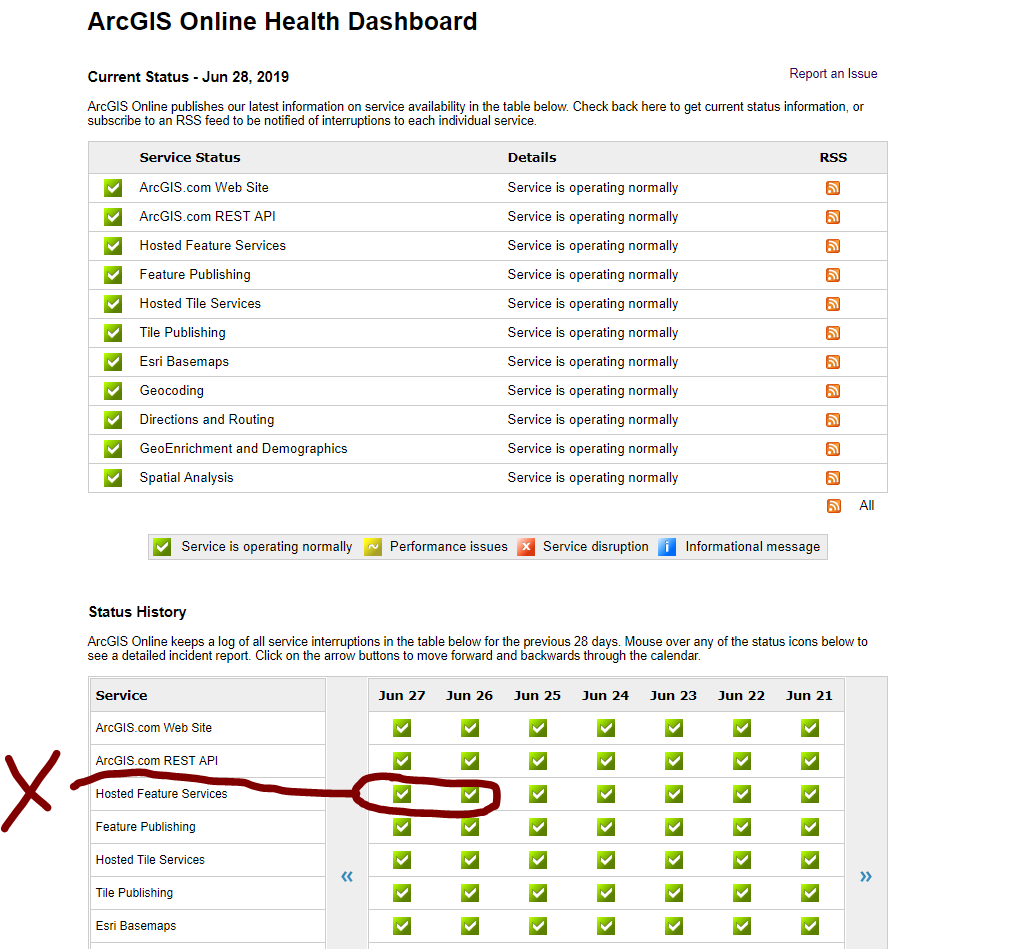Click ArcGIS.com Web Site status for Jun 27
Screen dimensions: 1015x949
(x=402, y=728)
